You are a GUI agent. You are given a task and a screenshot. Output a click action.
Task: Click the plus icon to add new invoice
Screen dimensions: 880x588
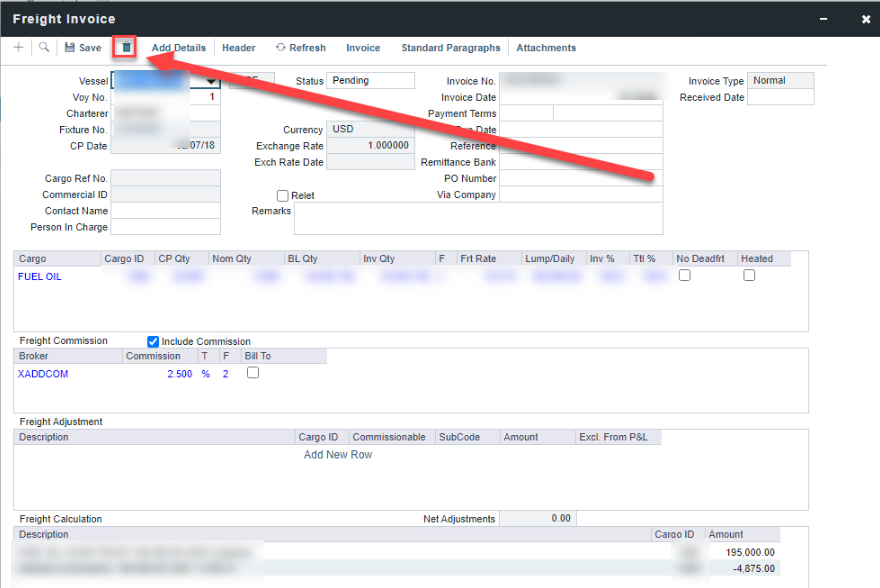(19, 47)
